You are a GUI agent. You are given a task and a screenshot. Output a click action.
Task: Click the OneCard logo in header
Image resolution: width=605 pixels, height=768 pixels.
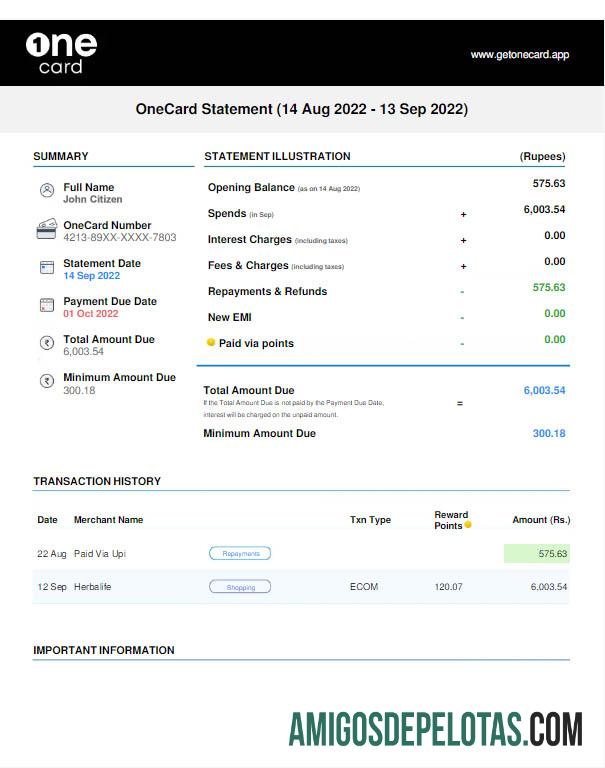pos(61,53)
